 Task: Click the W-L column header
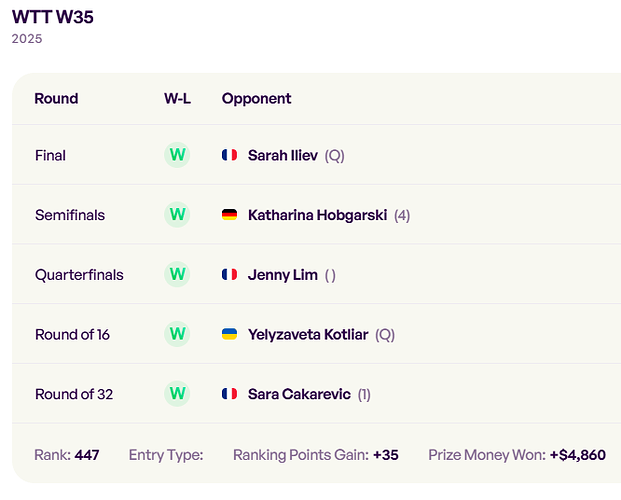pos(177,99)
